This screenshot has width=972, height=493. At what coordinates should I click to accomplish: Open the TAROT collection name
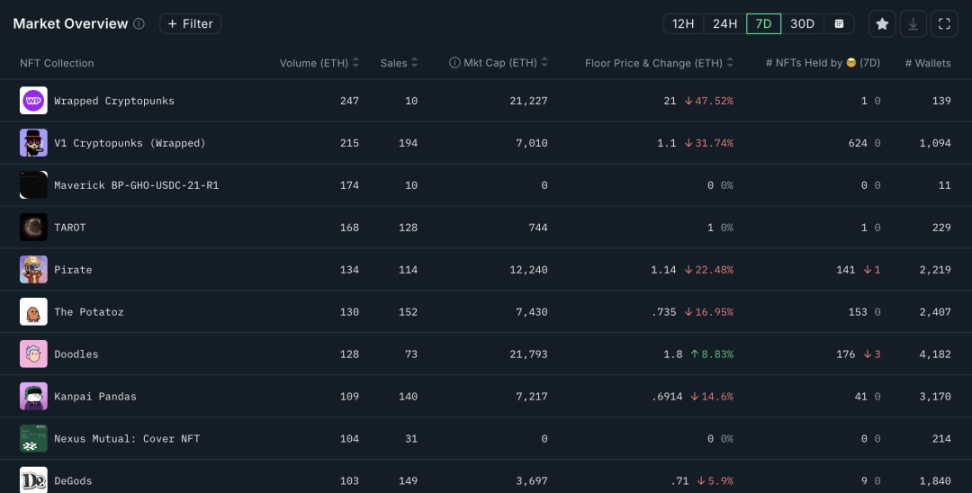point(70,227)
